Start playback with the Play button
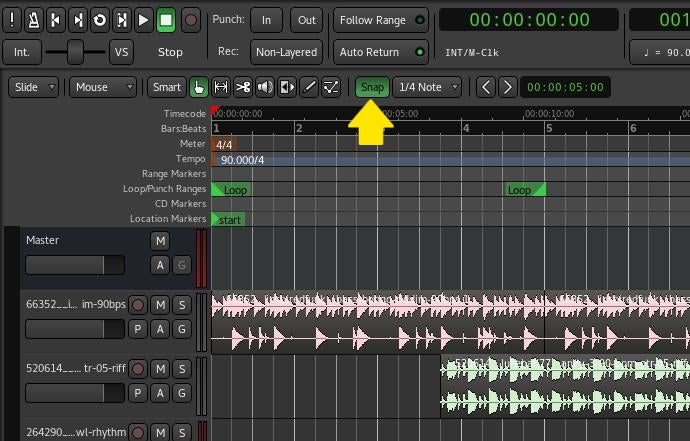Image resolution: width=690 pixels, height=441 pixels. pyautogui.click(x=144, y=19)
